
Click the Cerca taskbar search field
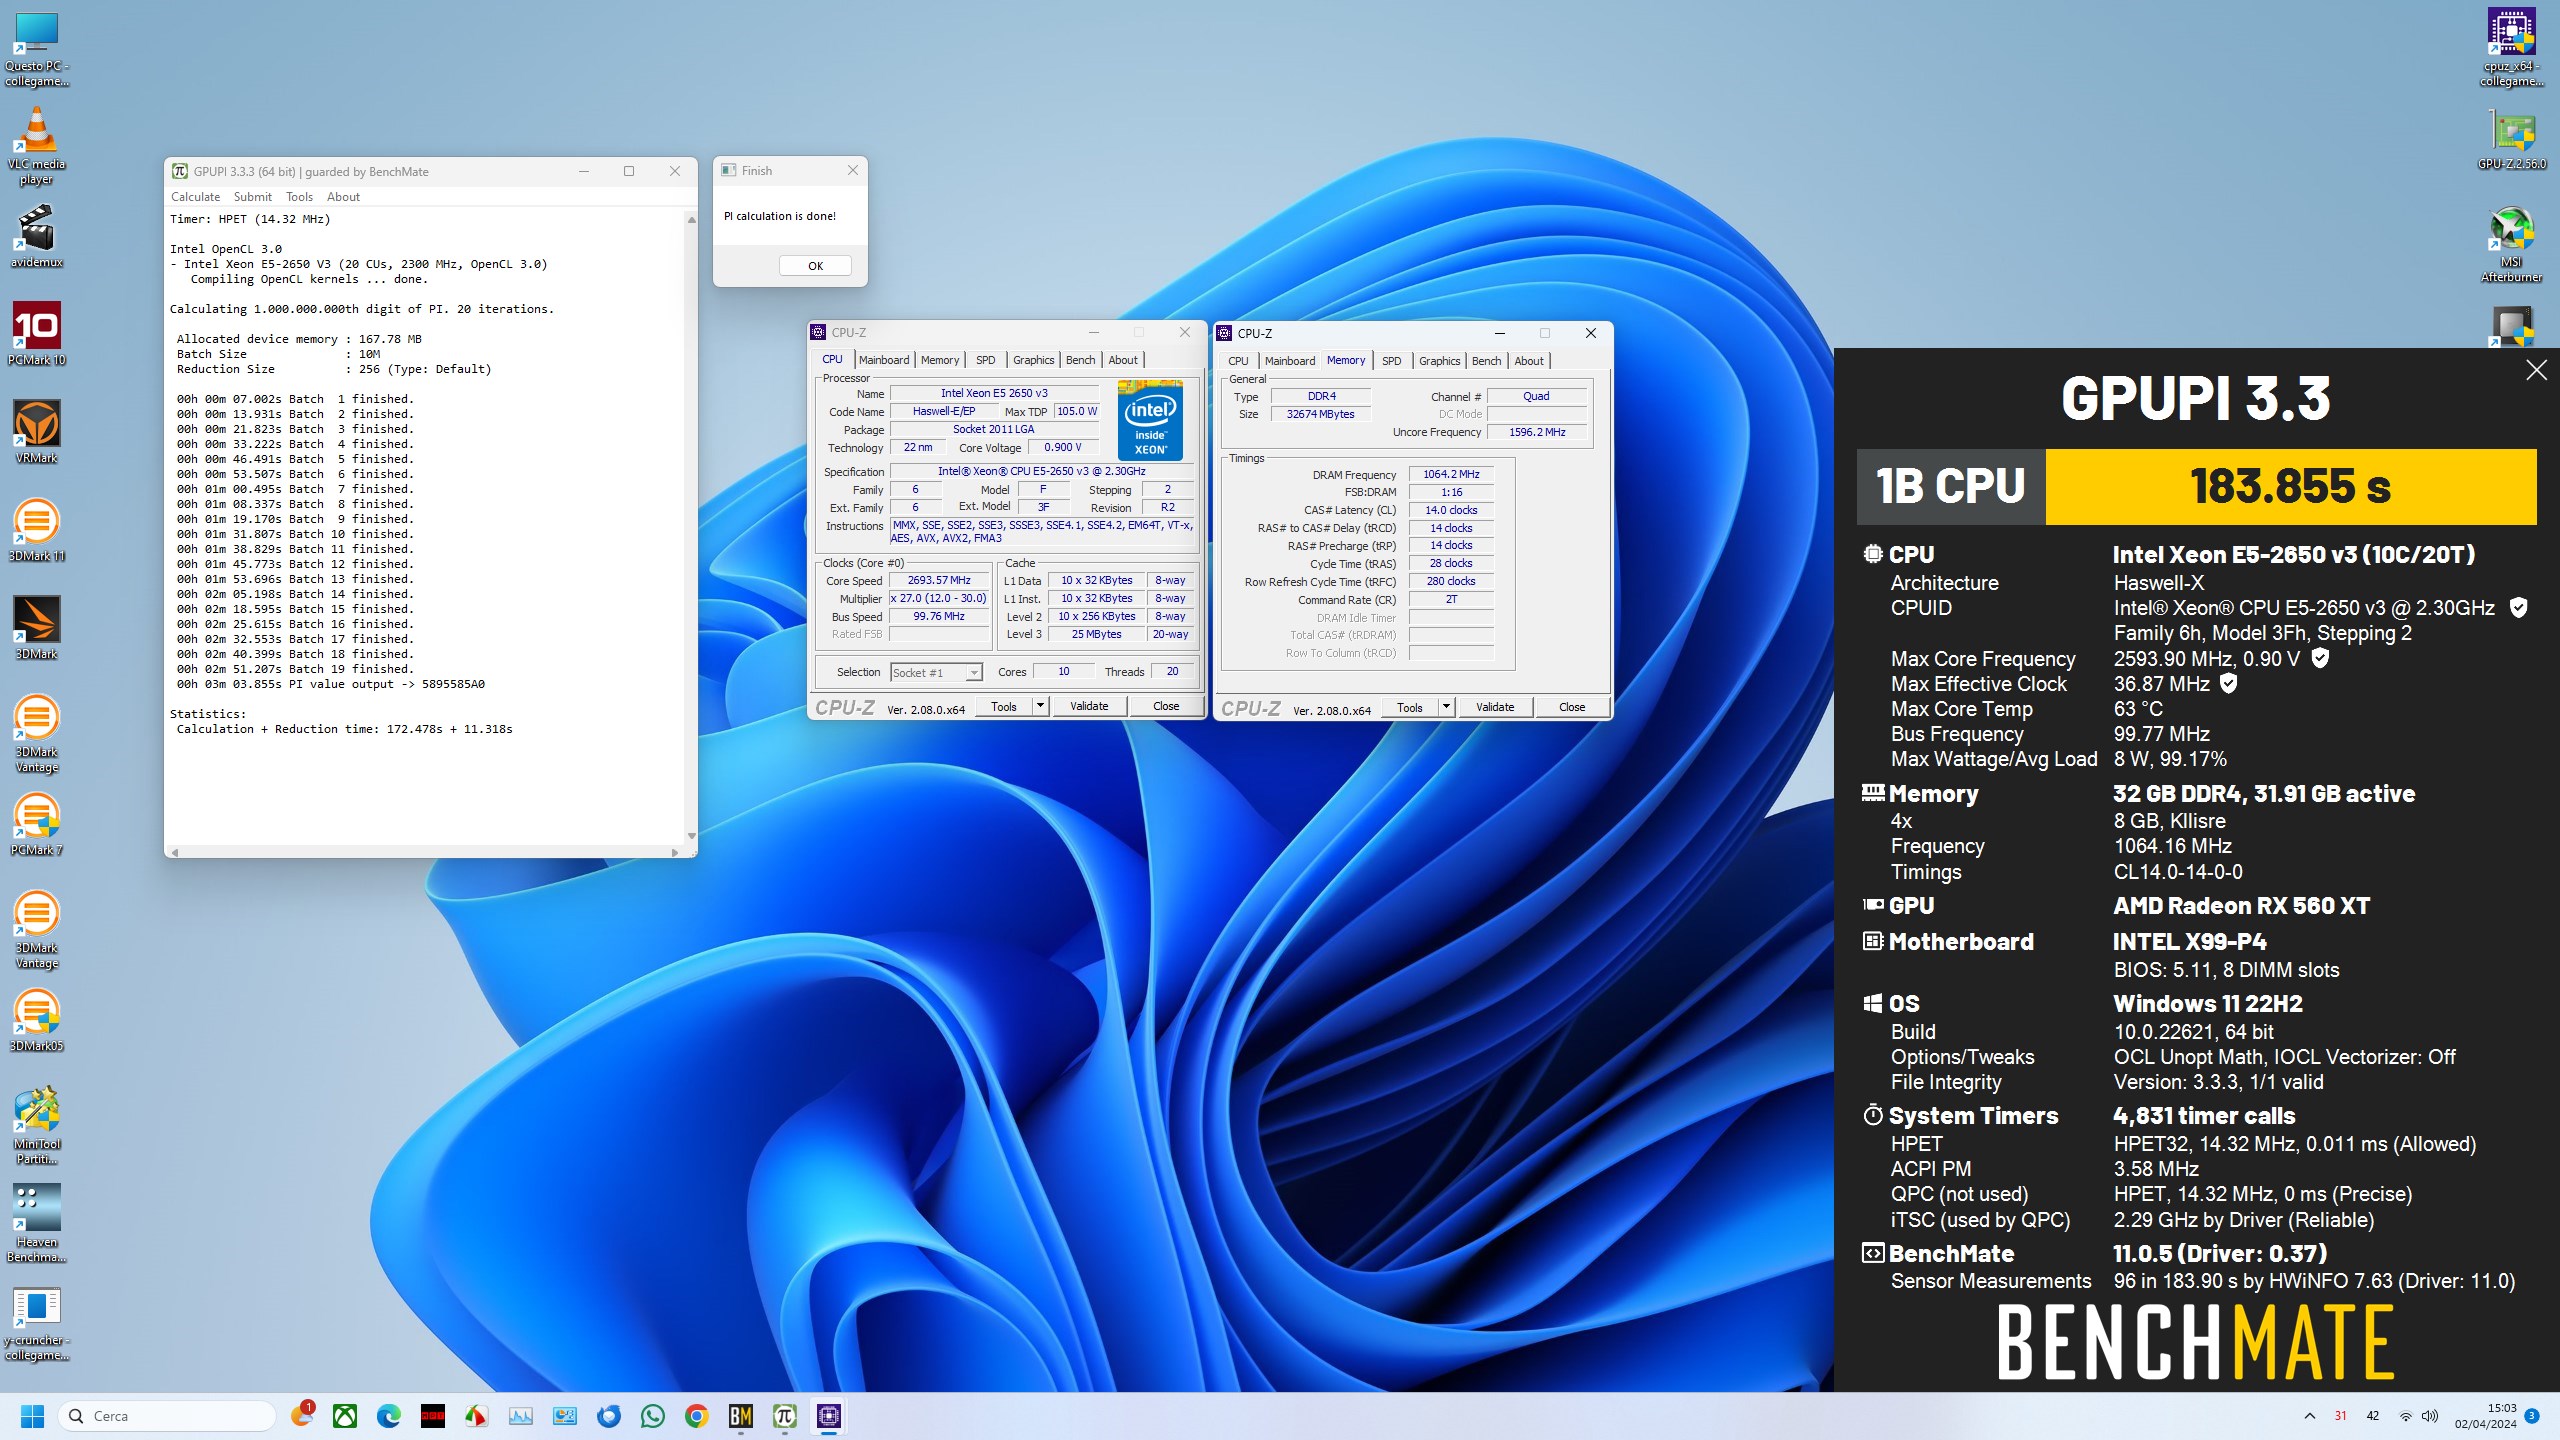[x=168, y=1416]
